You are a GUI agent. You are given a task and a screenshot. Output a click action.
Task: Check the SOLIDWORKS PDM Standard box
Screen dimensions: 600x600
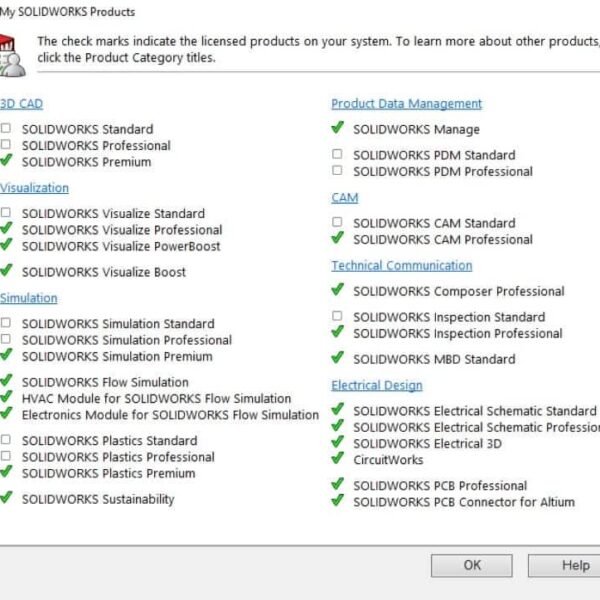(338, 155)
